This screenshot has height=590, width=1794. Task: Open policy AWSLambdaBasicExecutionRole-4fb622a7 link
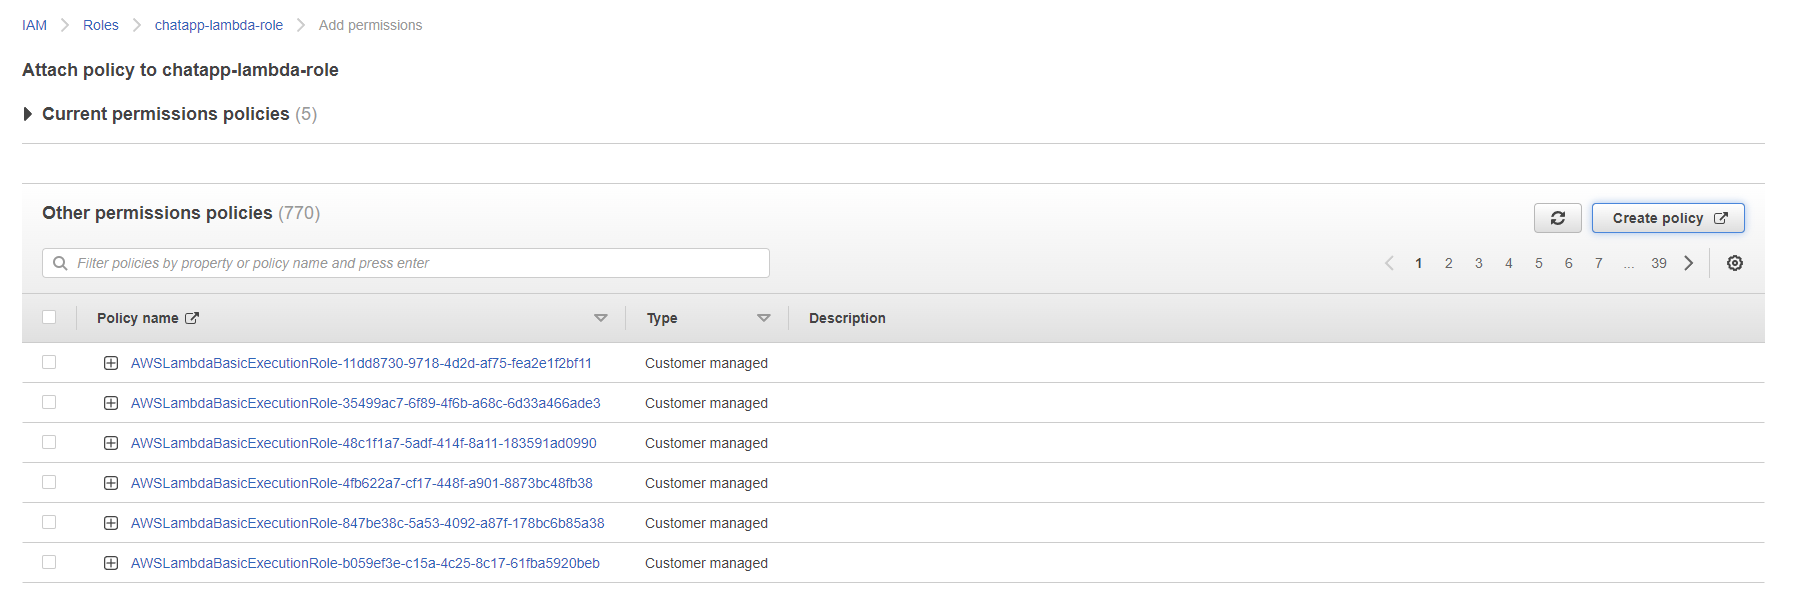(x=361, y=483)
